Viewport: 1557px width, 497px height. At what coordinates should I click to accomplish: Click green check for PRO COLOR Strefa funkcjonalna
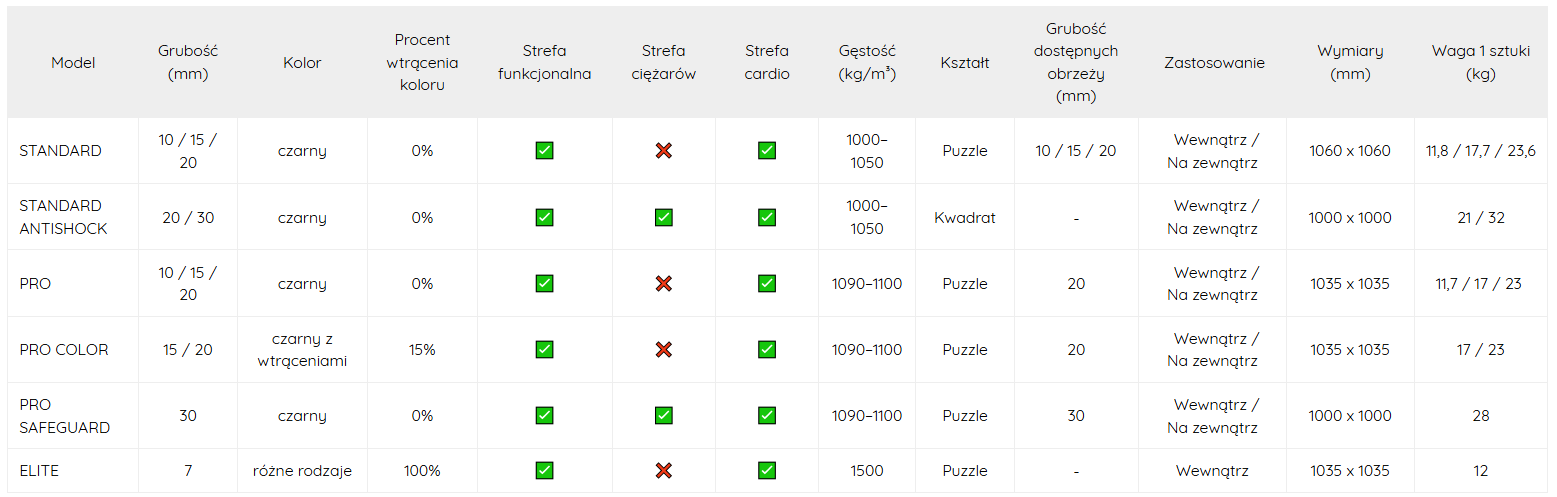point(544,350)
